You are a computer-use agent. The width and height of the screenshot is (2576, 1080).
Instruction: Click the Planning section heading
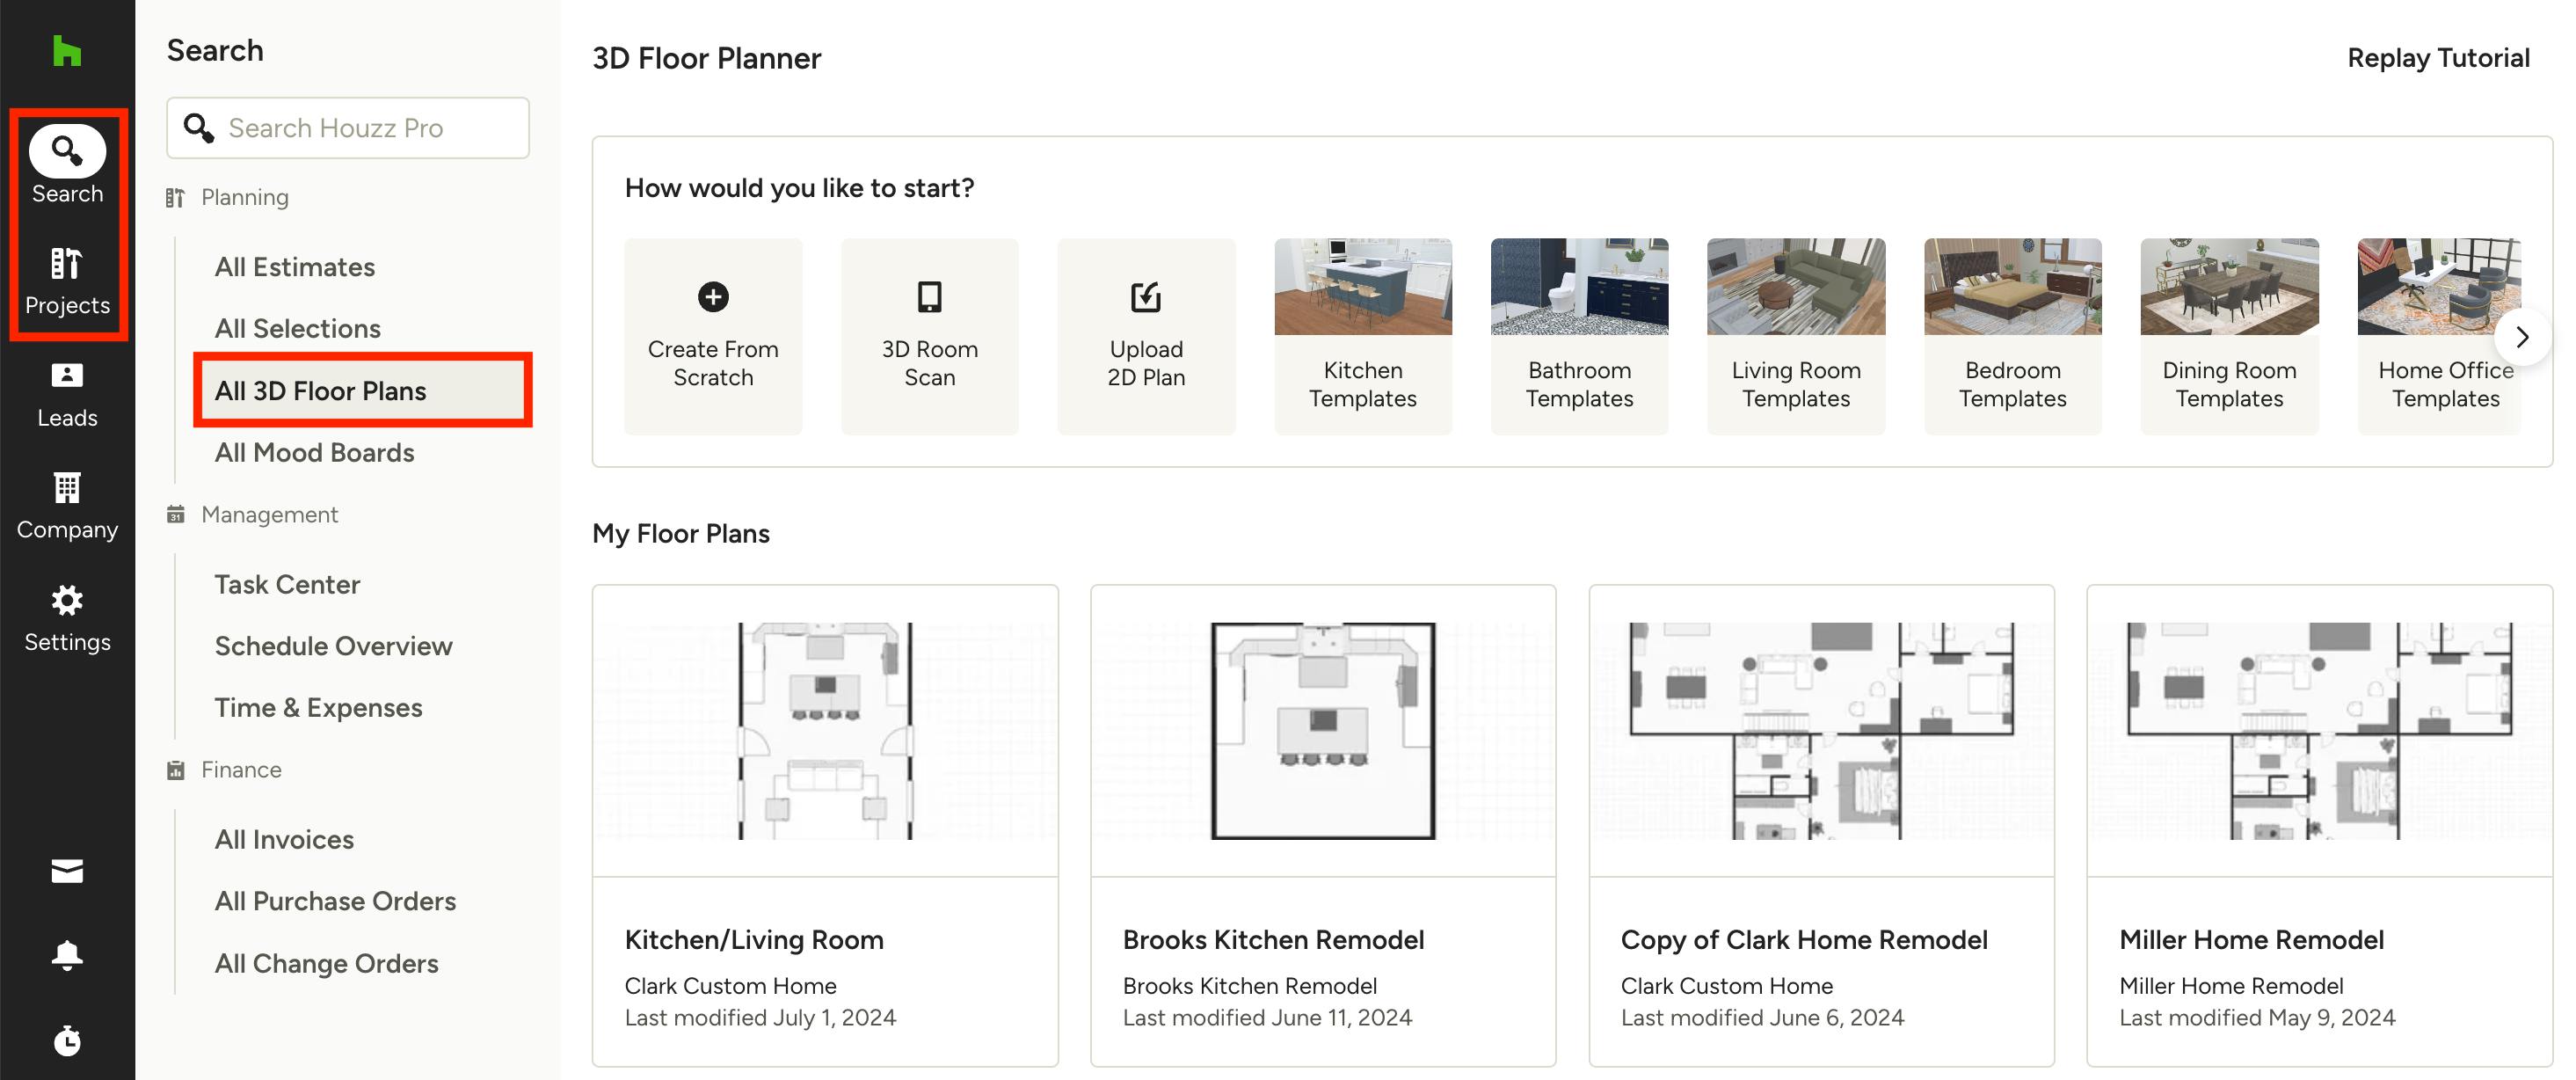pyautogui.click(x=245, y=197)
